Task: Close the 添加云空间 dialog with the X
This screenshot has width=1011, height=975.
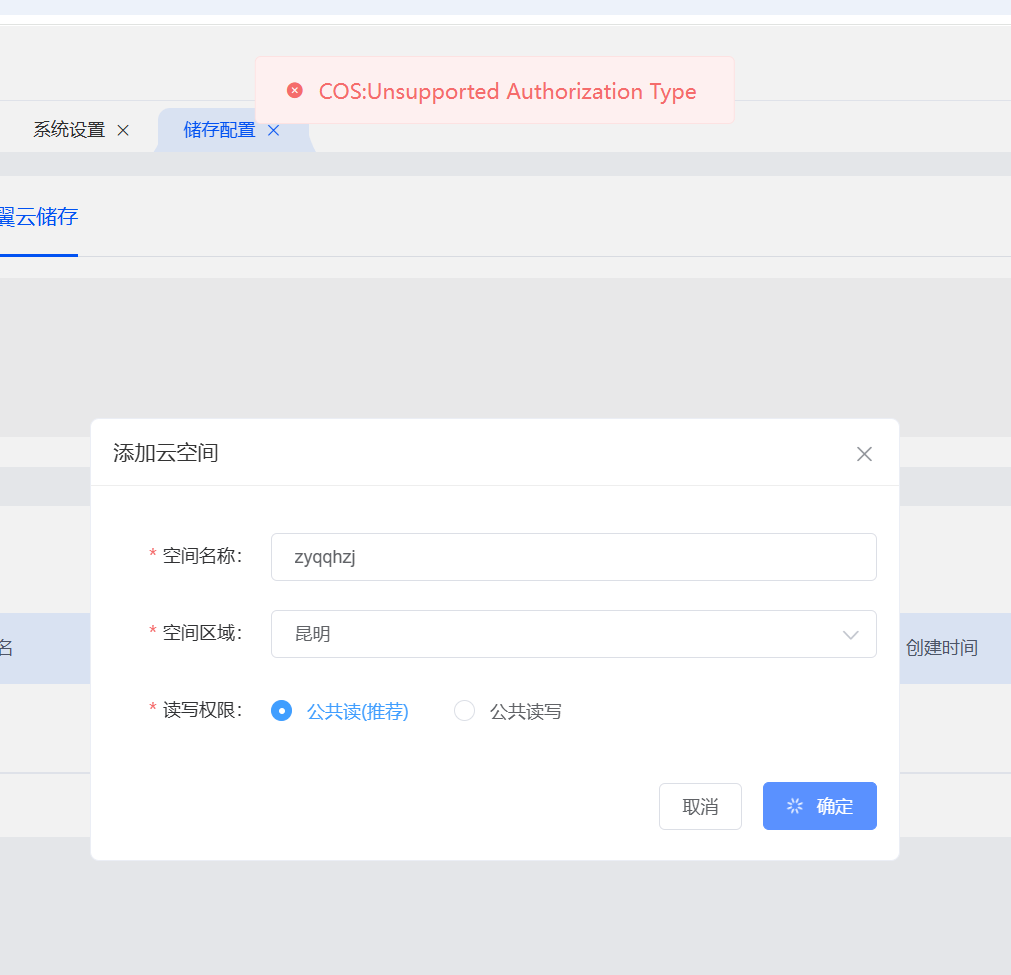Action: pyautogui.click(x=864, y=454)
